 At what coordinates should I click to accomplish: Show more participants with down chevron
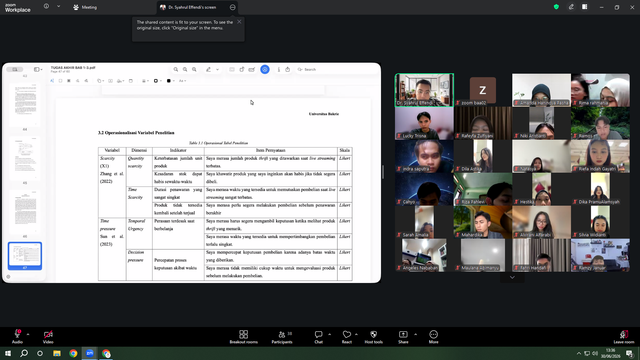[x=512, y=278]
